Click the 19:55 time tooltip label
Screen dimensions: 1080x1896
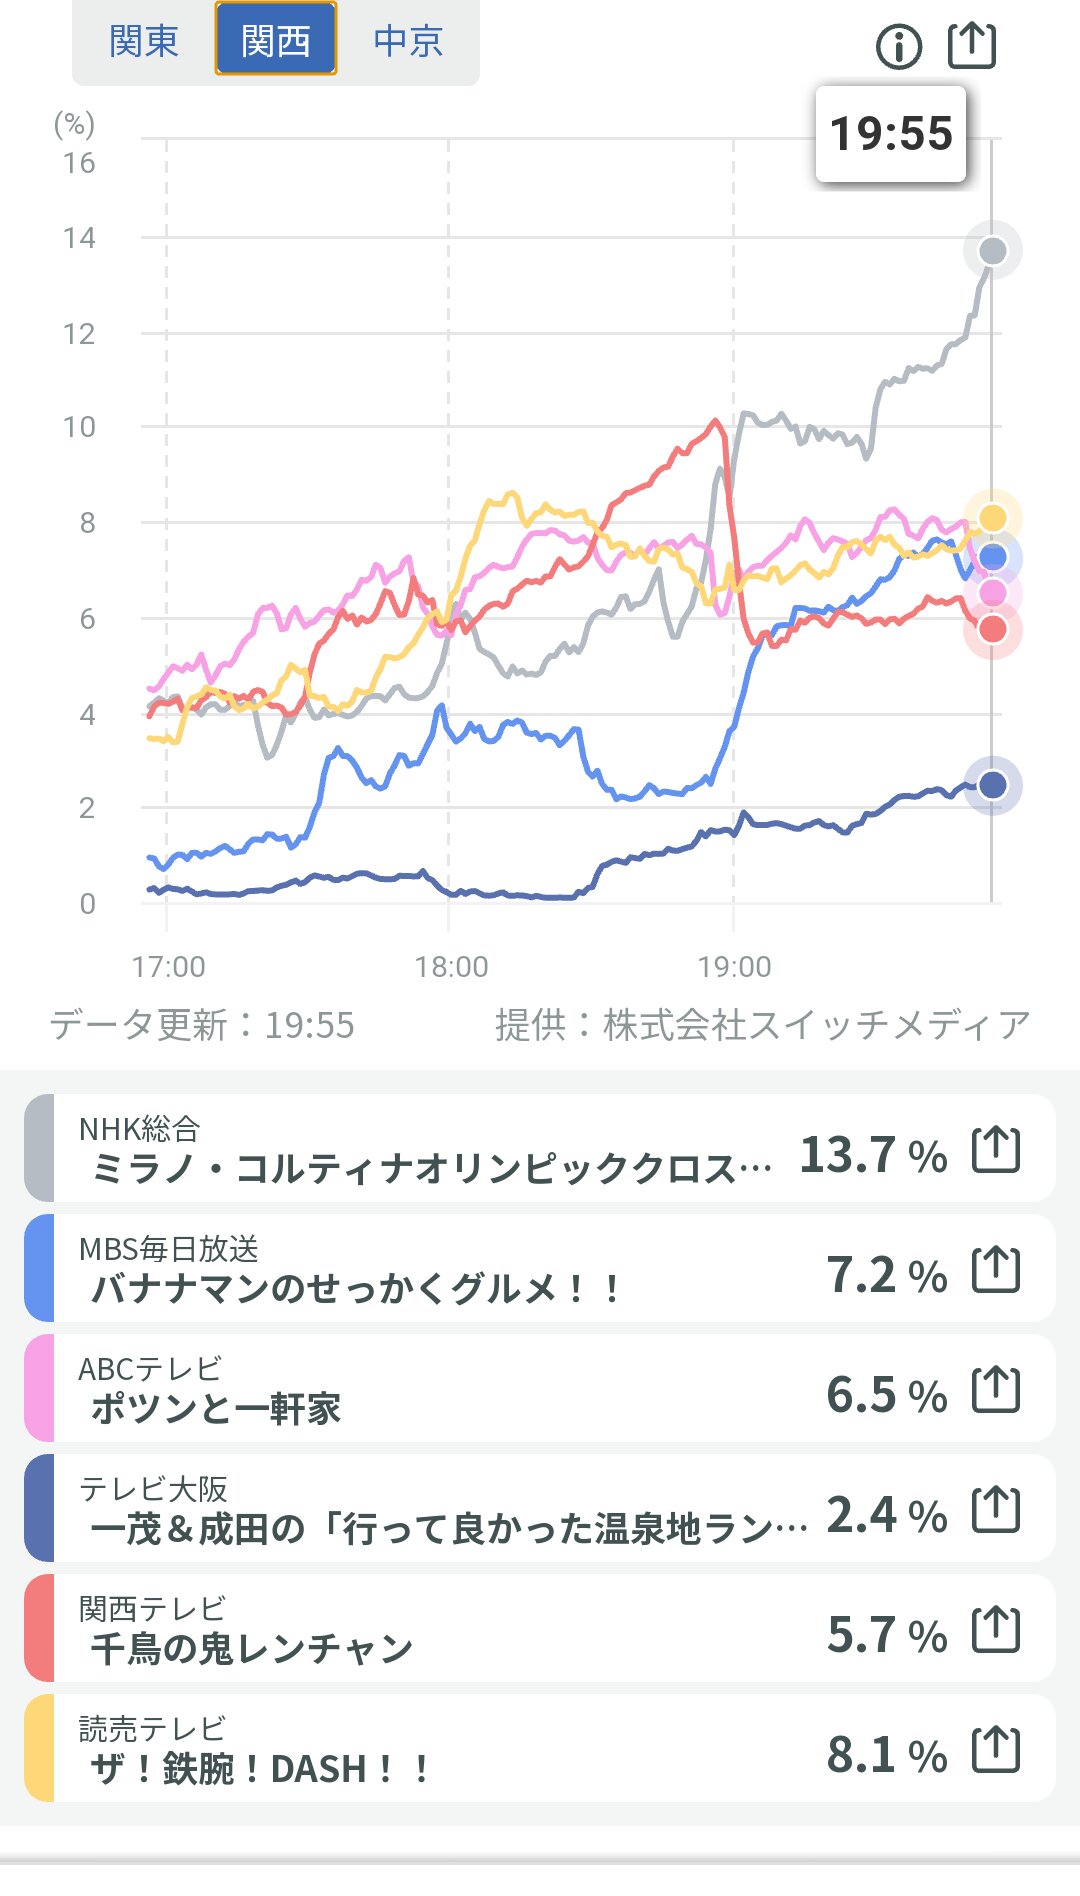[891, 134]
